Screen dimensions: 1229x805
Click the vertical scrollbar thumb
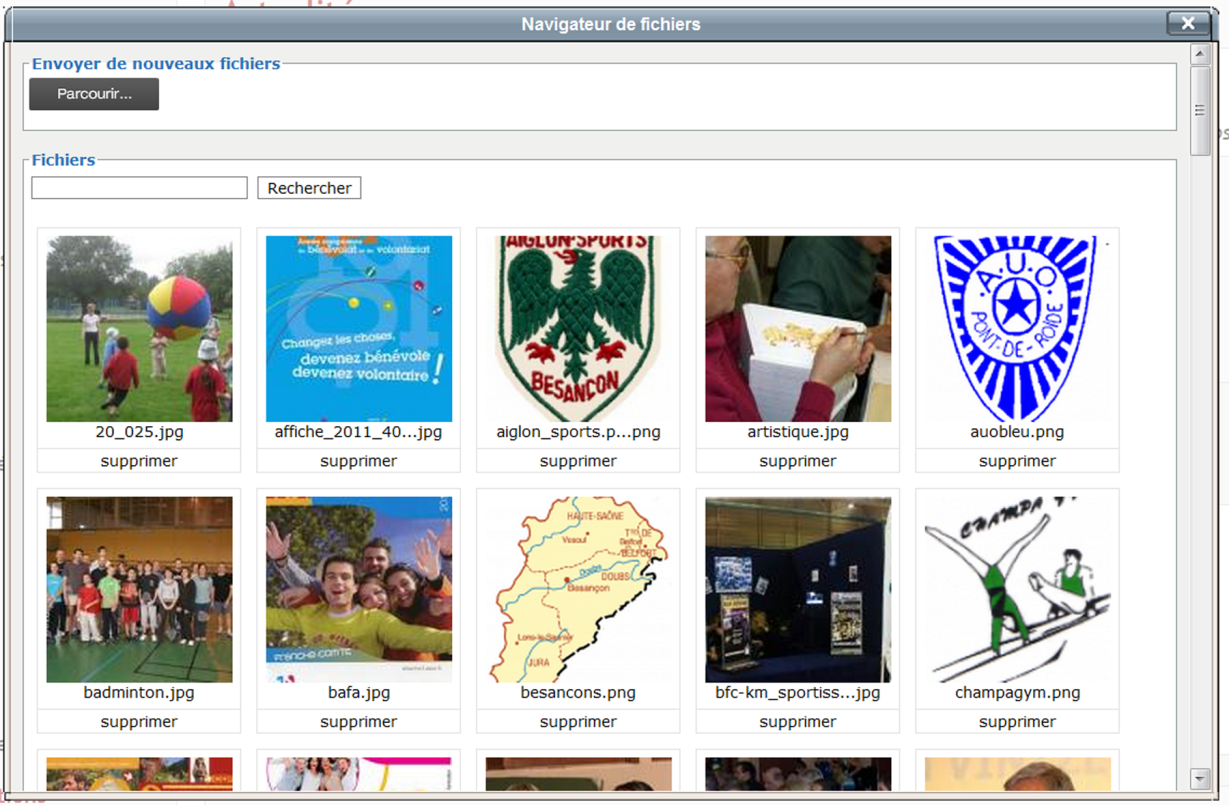[1200, 109]
